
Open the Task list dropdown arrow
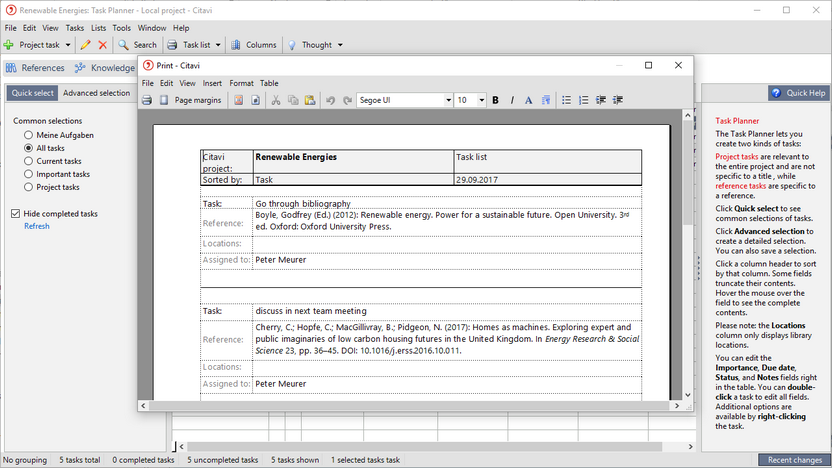coord(218,45)
